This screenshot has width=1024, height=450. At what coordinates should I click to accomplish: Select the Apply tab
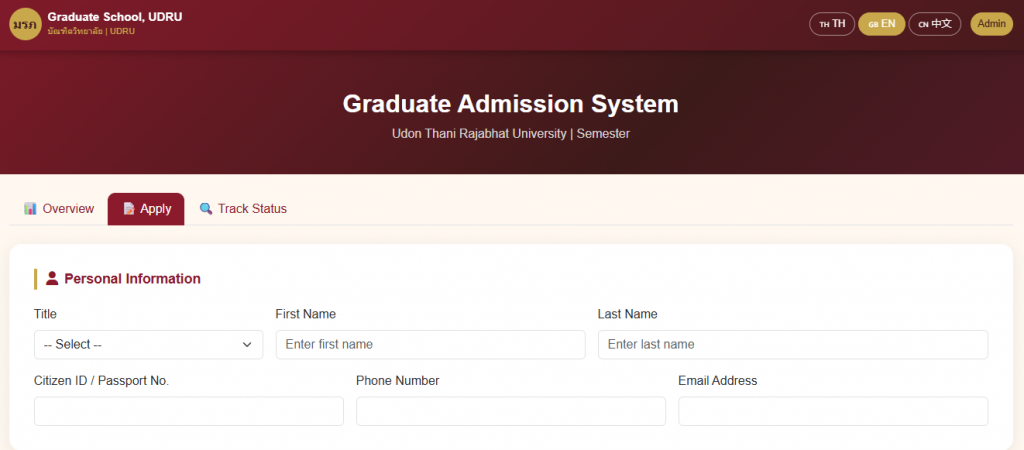146,209
